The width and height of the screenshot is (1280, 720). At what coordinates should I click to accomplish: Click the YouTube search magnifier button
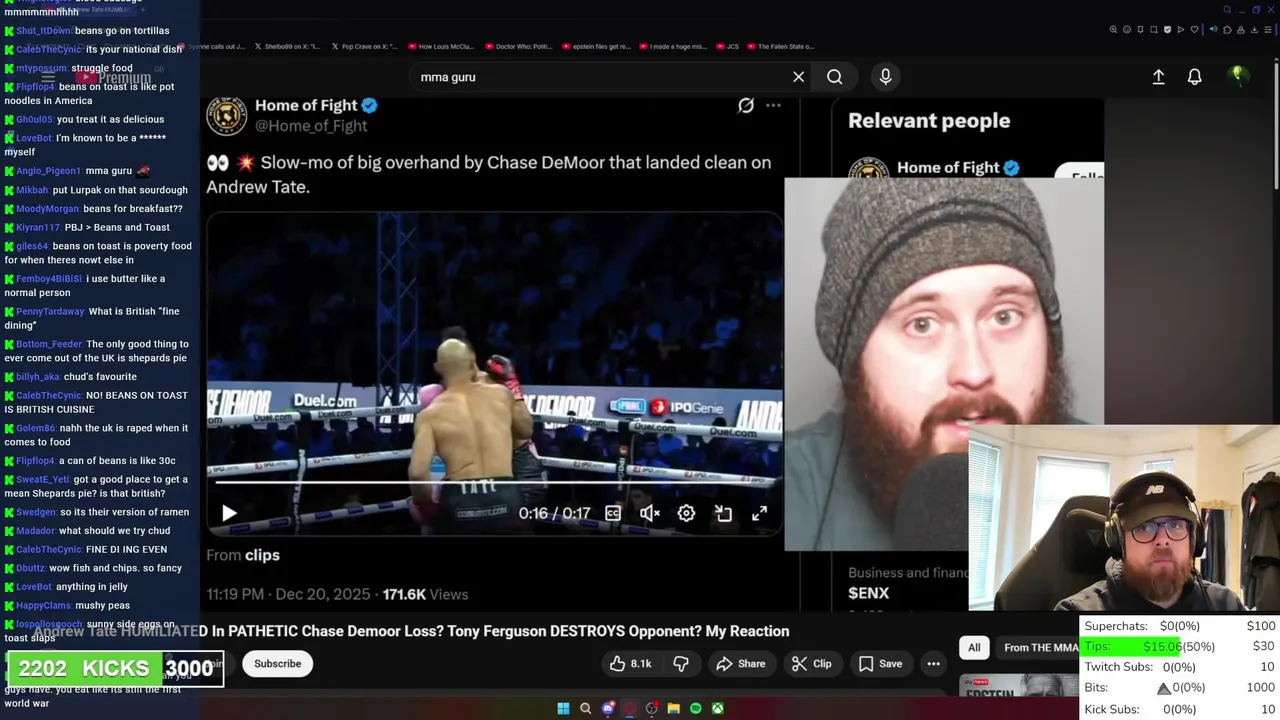[x=835, y=77]
